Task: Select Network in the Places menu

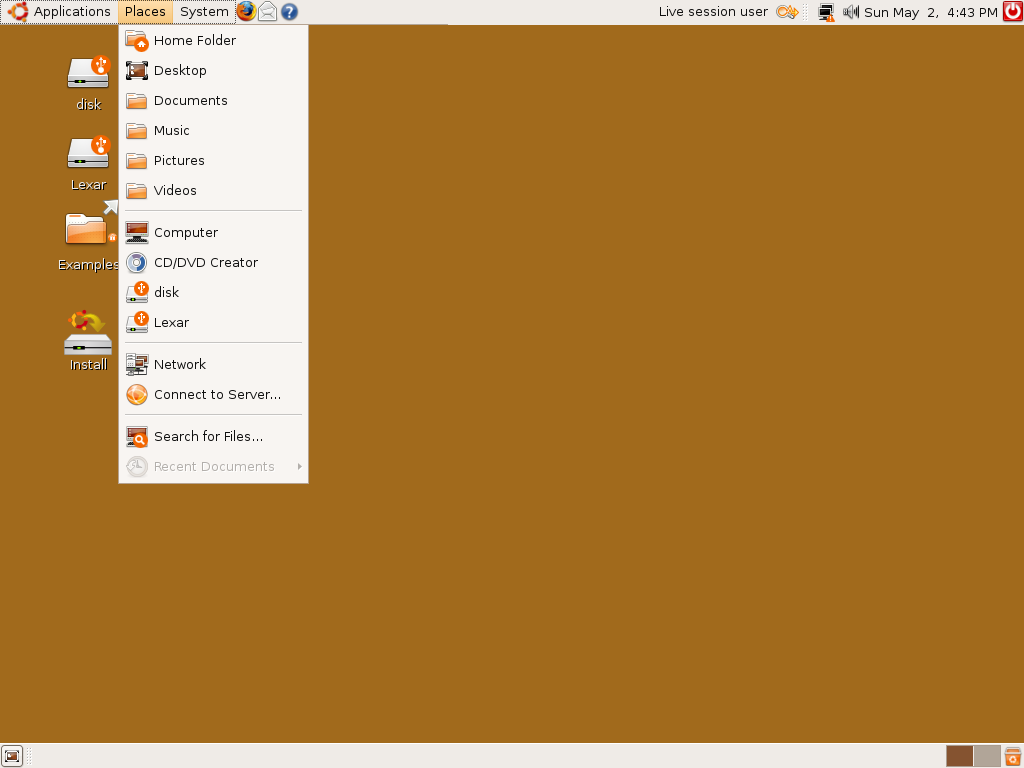Action: pos(214,364)
